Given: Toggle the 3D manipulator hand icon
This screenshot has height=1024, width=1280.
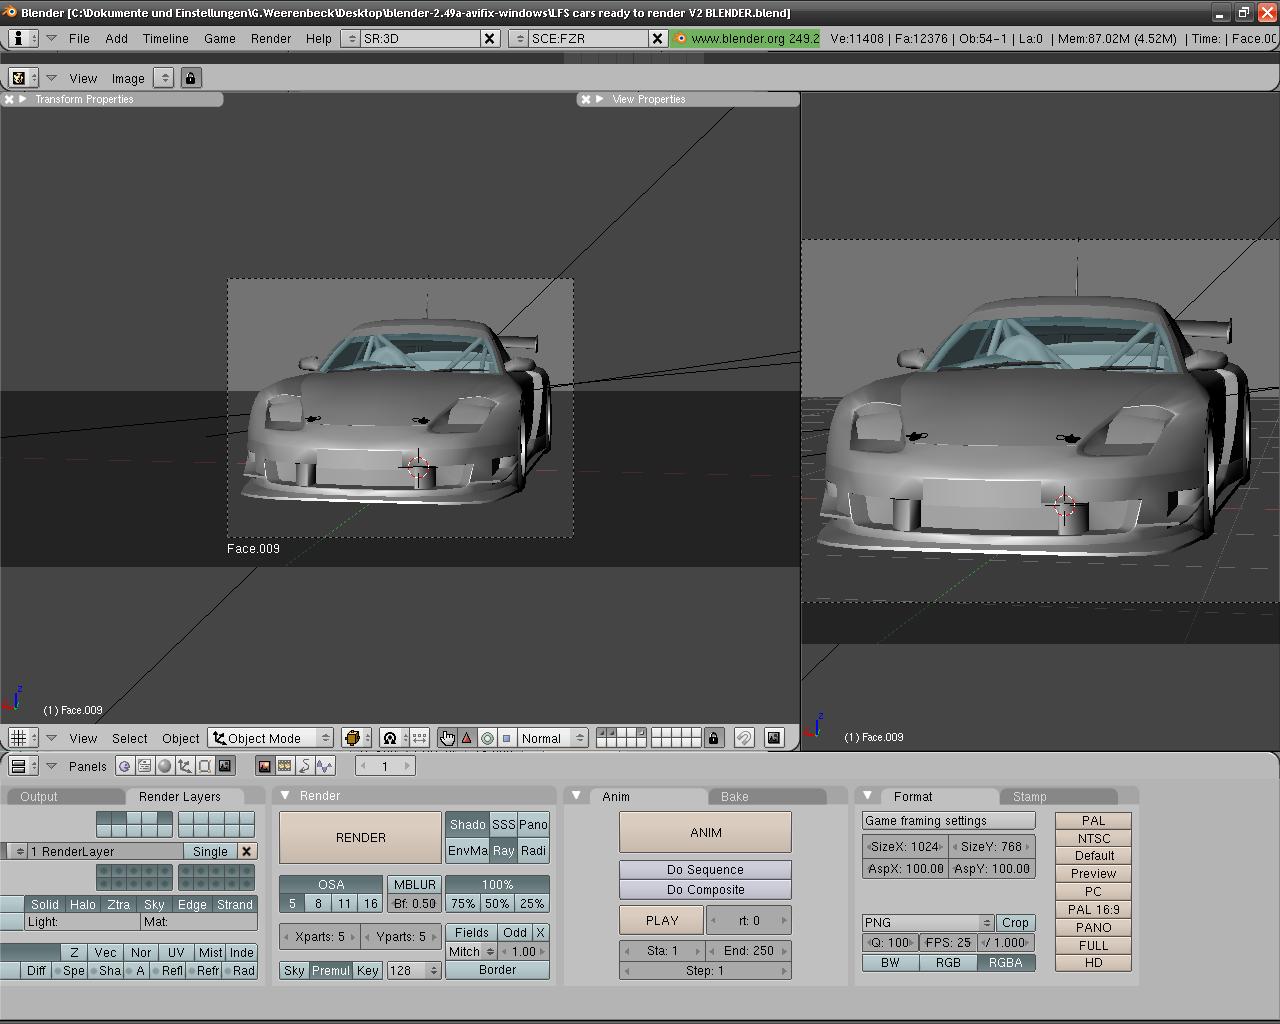Looking at the screenshot, I should pyautogui.click(x=446, y=738).
